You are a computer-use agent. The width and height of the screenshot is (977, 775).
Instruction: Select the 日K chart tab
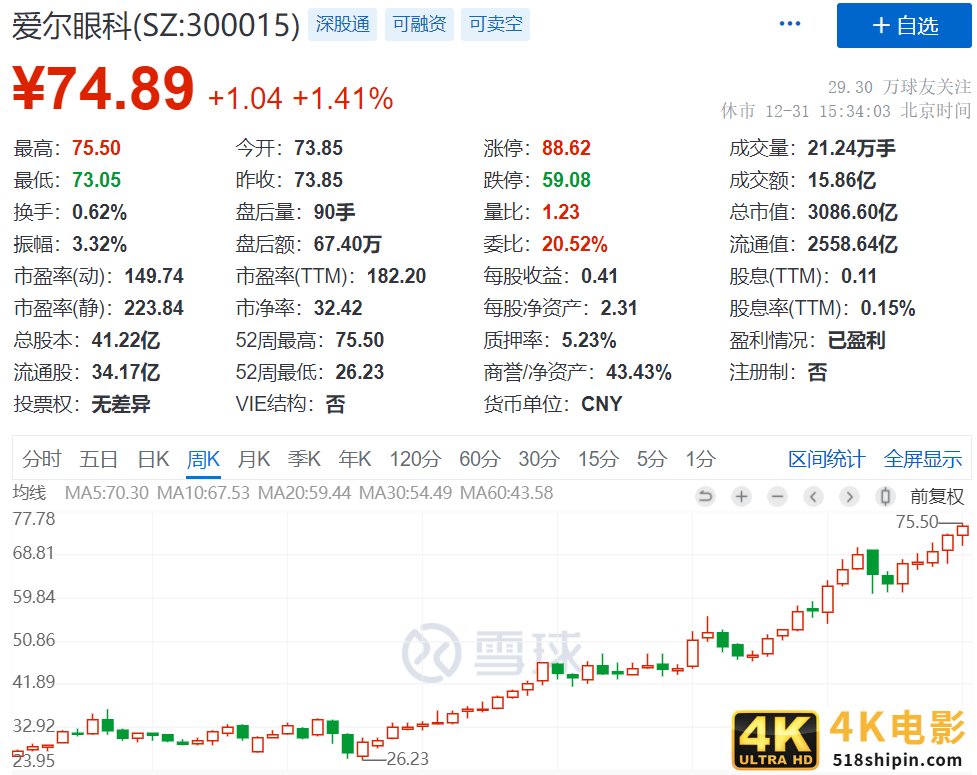(x=153, y=459)
